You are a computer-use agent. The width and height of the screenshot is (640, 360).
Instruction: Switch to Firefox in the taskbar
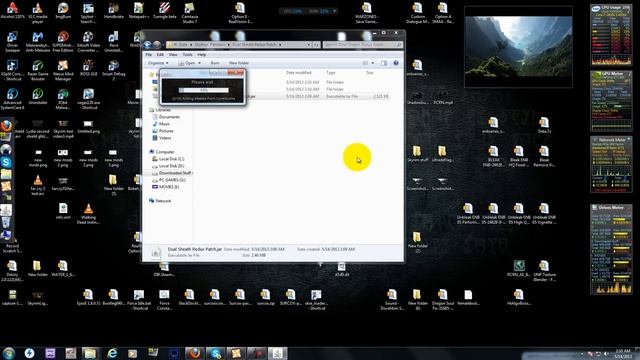[x=194, y=353]
